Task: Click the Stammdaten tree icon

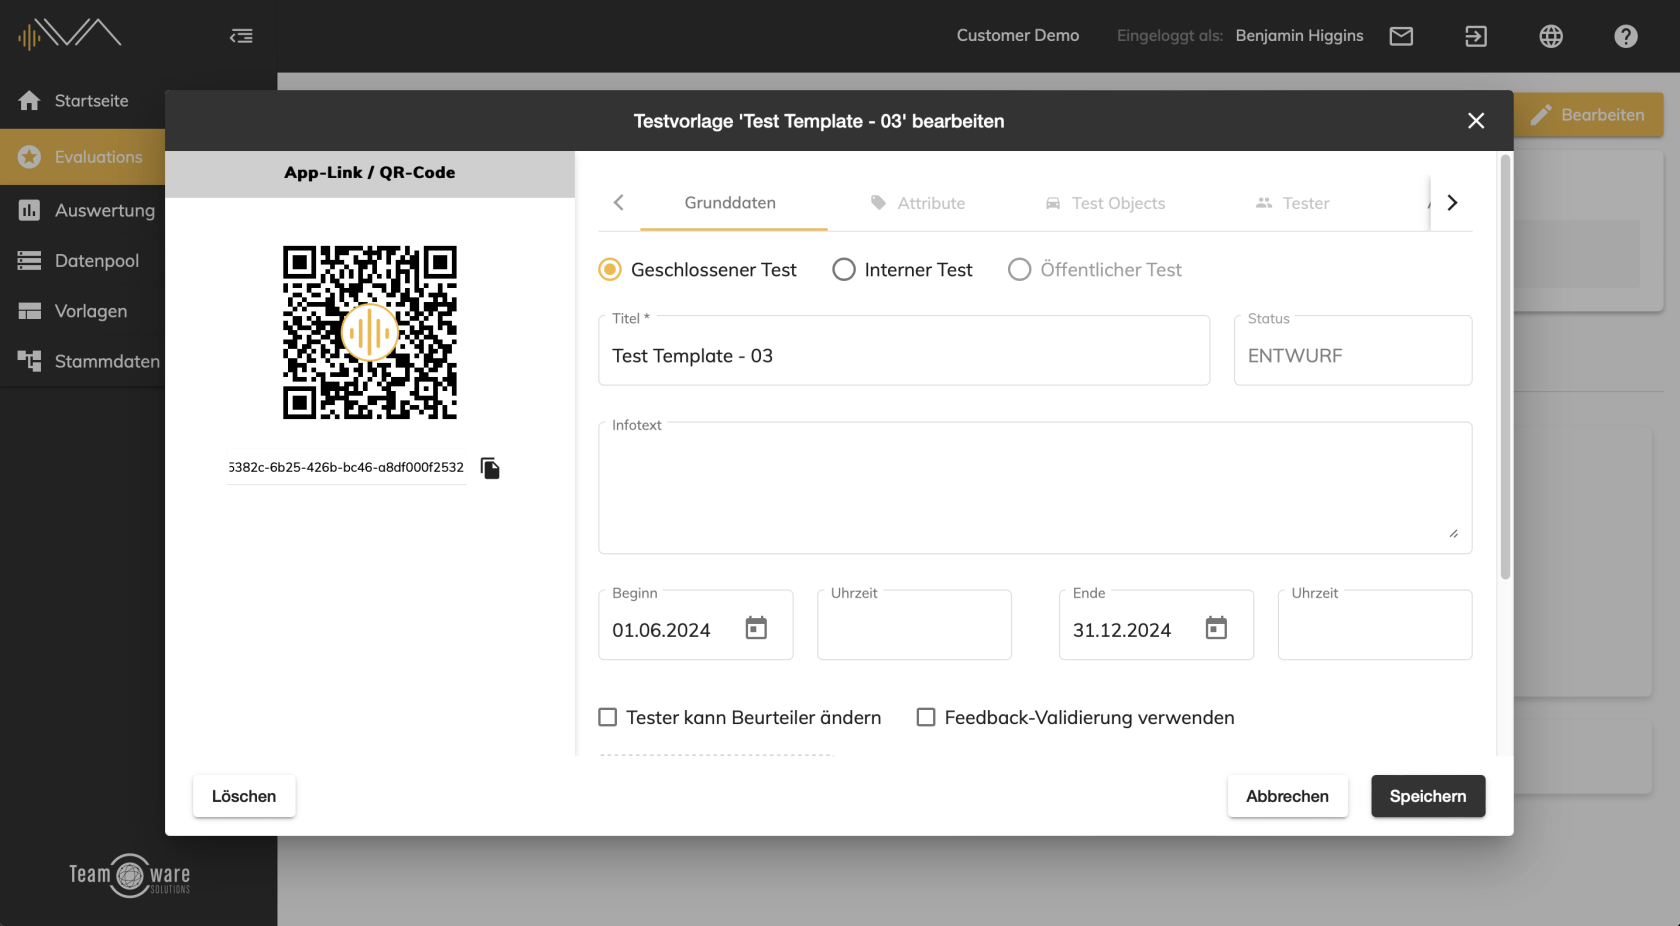Action: (x=29, y=361)
